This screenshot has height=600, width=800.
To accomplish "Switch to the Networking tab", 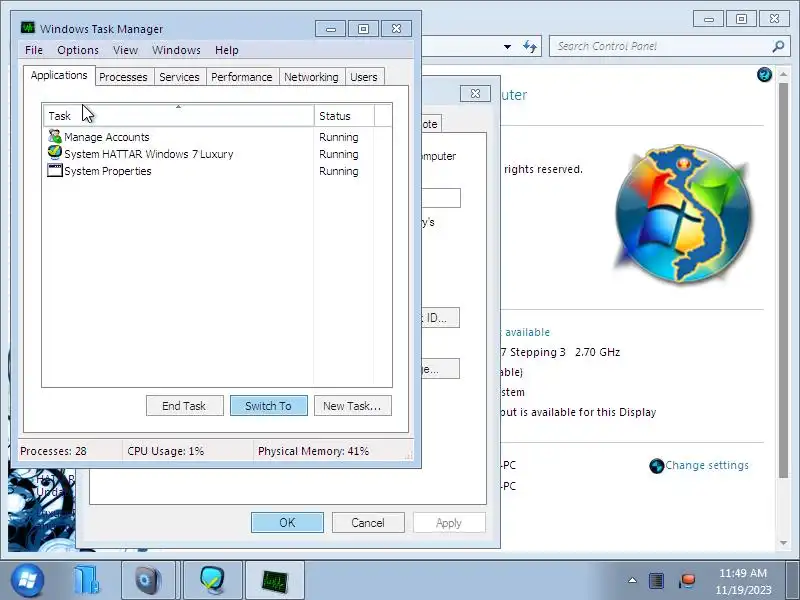I will [x=311, y=77].
